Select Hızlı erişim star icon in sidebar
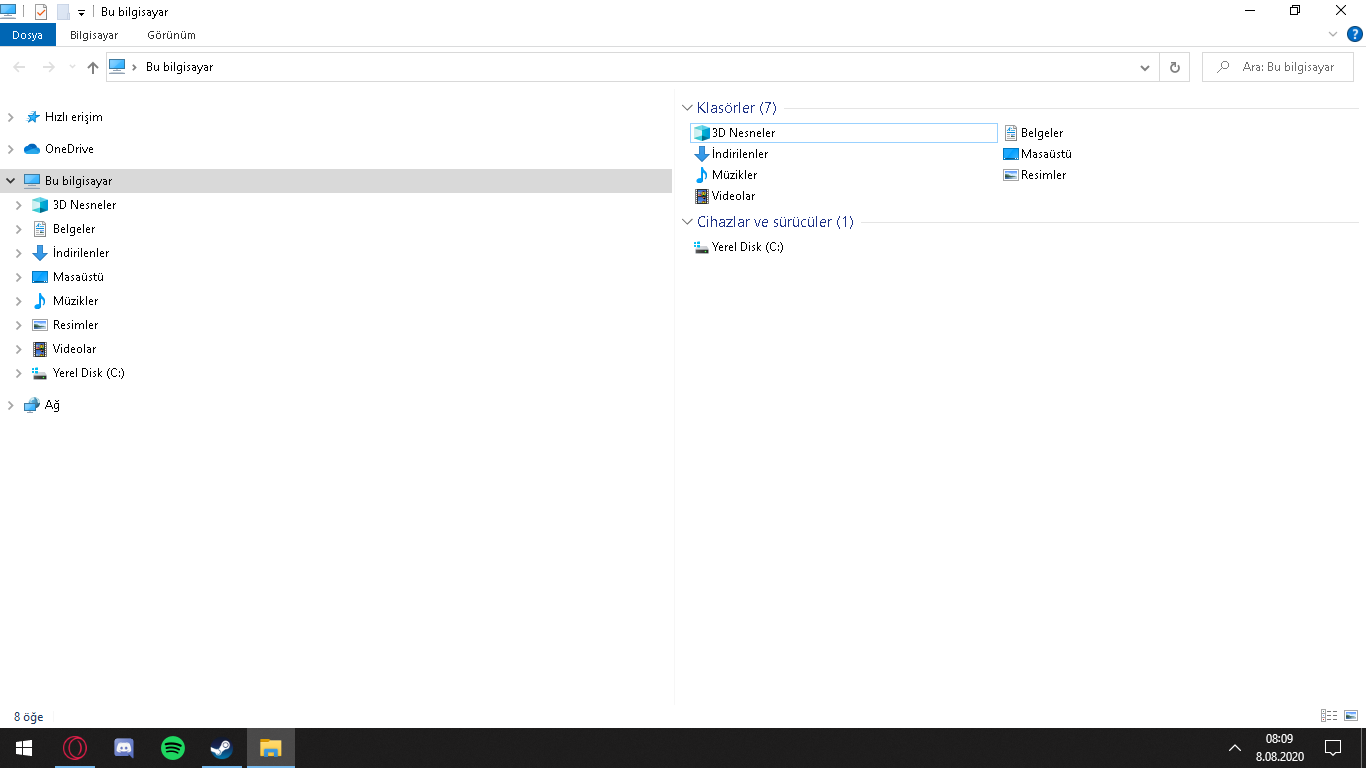 pyautogui.click(x=32, y=117)
